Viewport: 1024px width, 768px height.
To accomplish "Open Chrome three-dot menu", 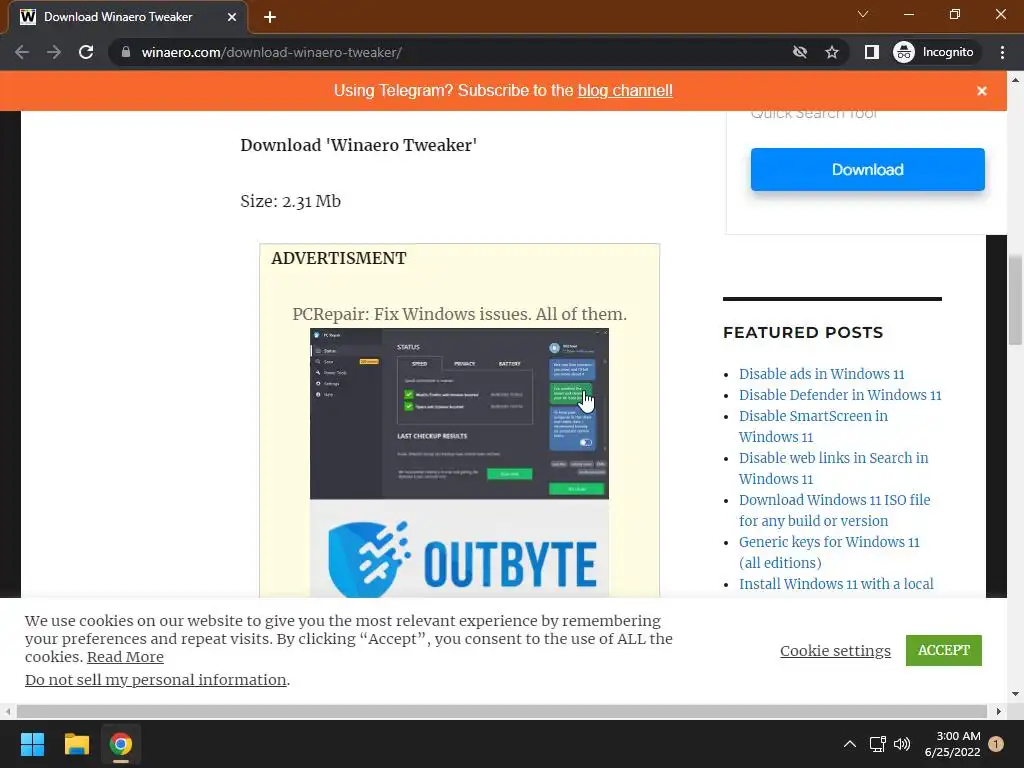I will [x=1002, y=52].
